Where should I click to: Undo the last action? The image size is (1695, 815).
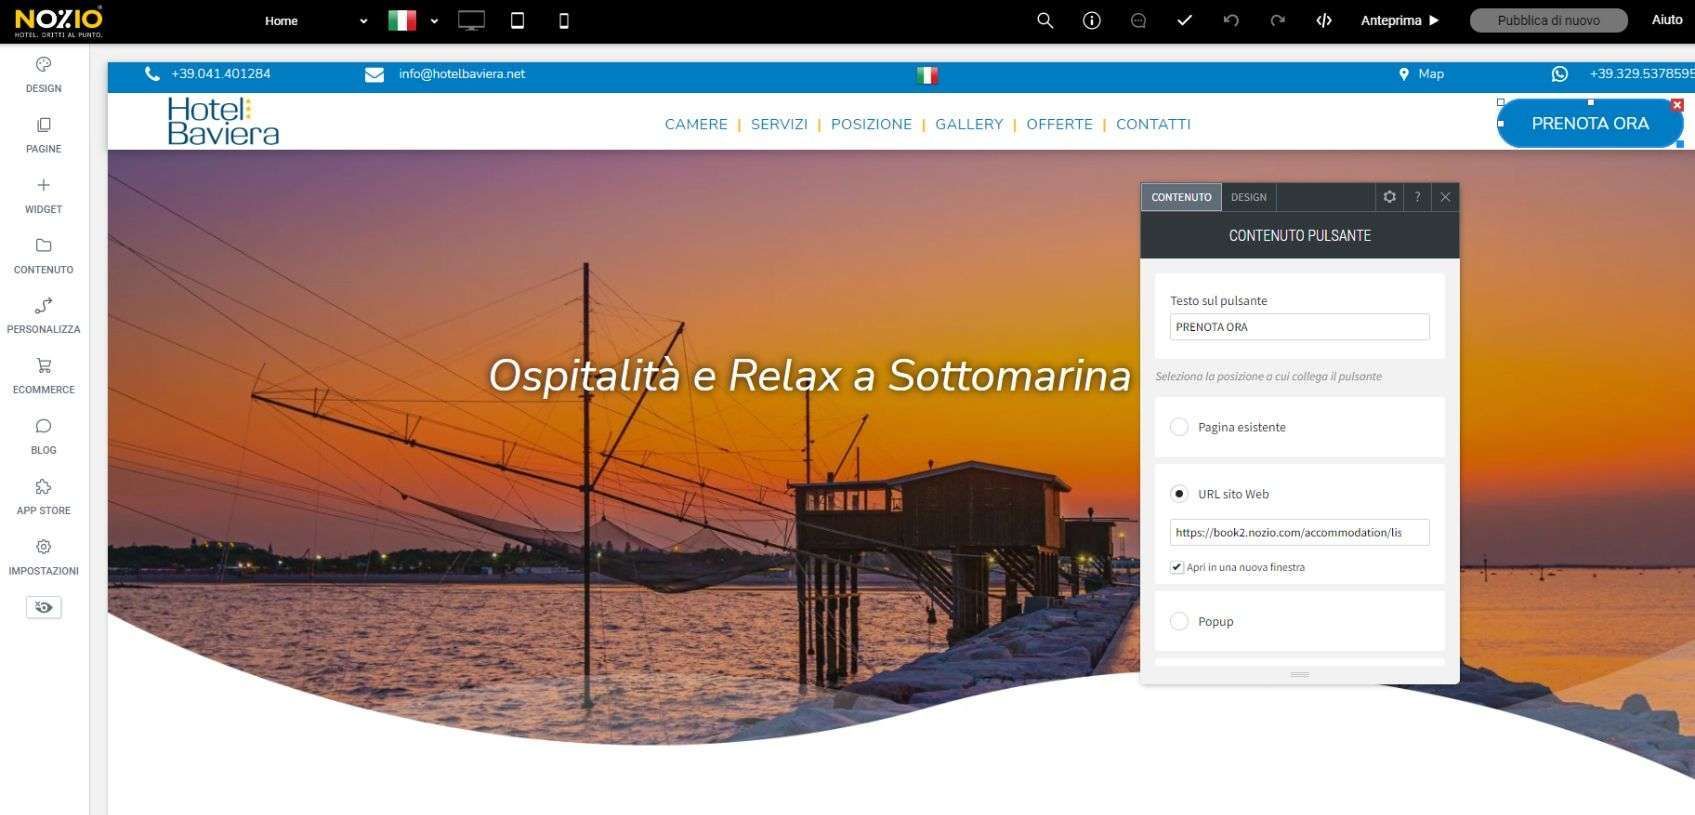click(1231, 20)
